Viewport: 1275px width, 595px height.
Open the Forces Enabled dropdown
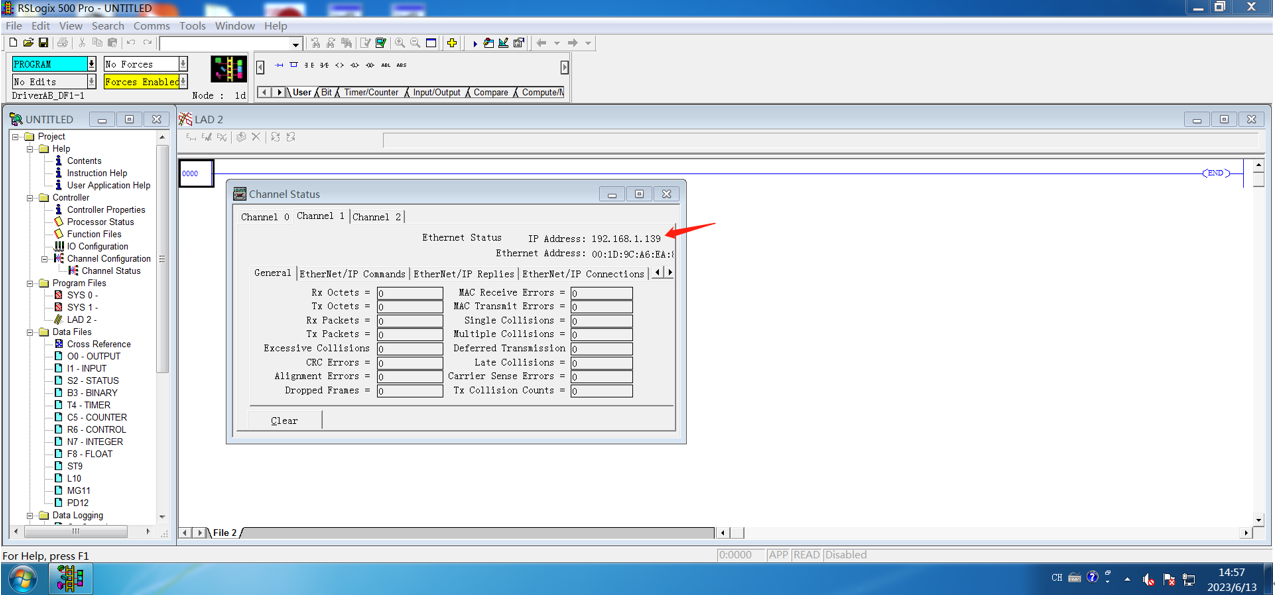[x=183, y=82]
